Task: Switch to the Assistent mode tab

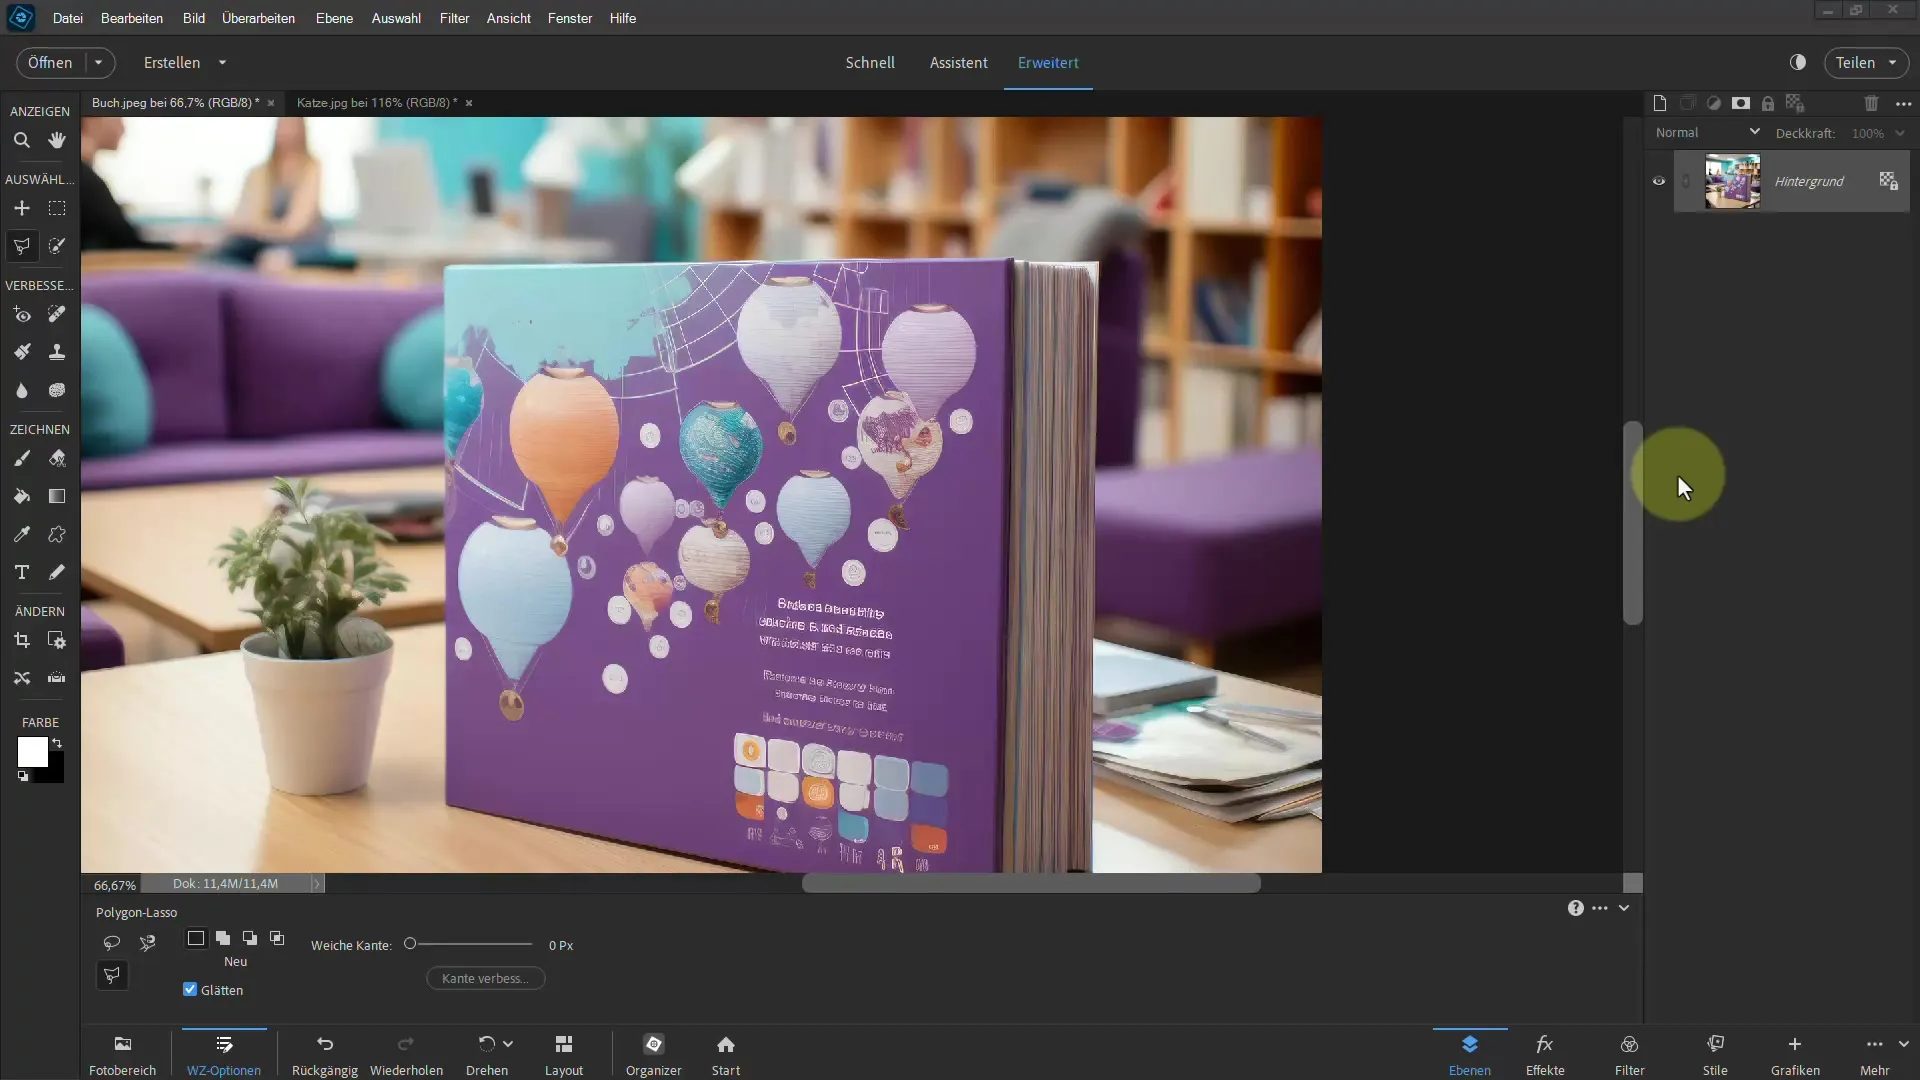Action: (x=958, y=62)
